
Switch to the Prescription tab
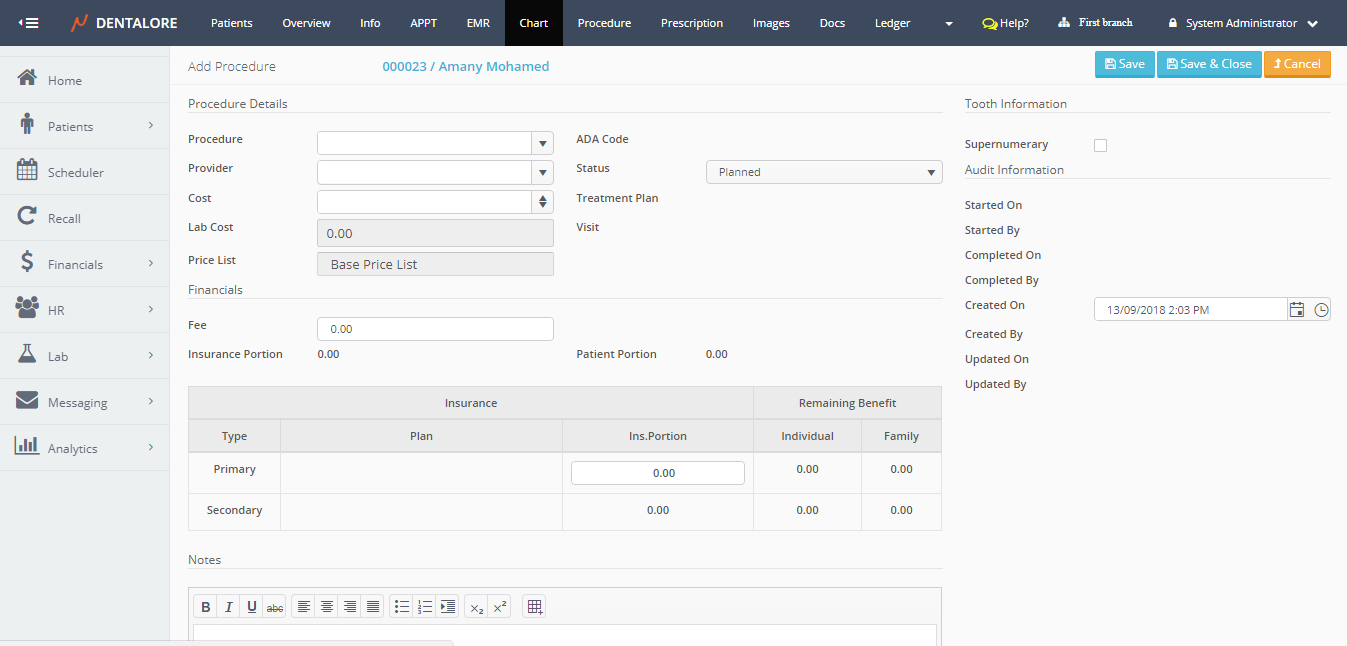pos(692,23)
